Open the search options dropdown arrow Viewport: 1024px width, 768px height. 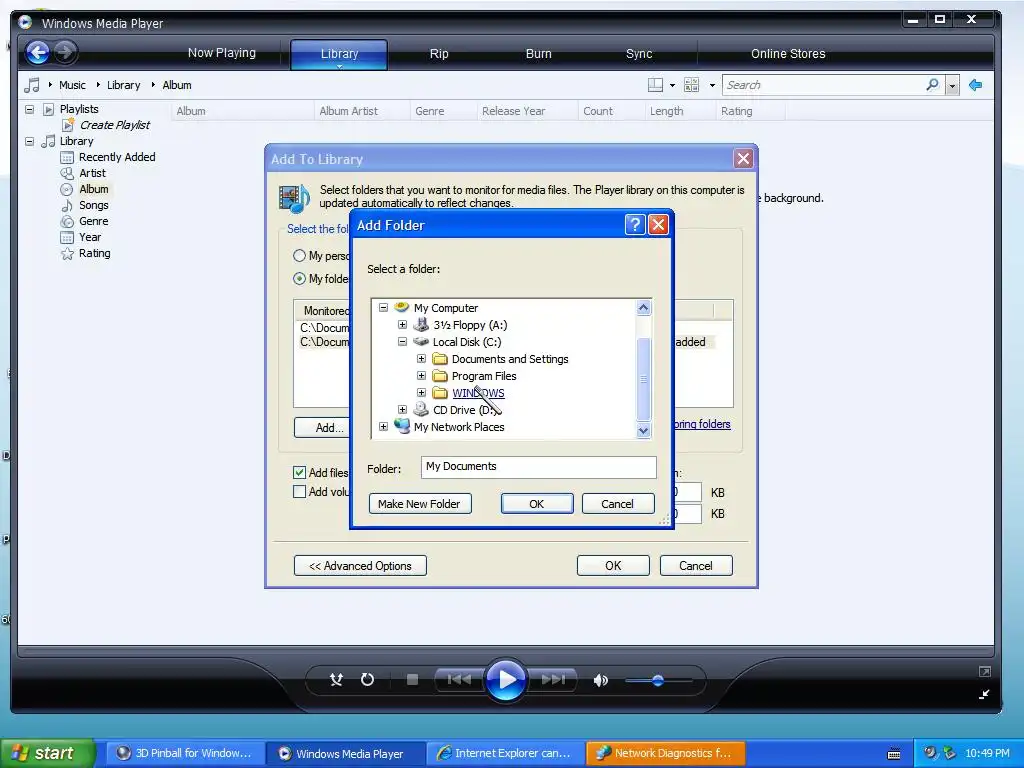pos(952,86)
